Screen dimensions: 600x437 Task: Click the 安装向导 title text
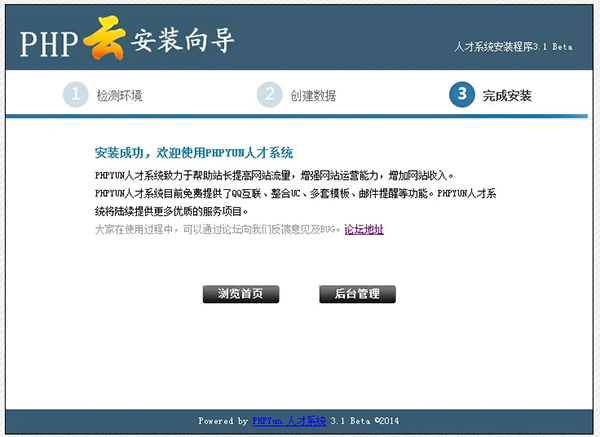[182, 40]
